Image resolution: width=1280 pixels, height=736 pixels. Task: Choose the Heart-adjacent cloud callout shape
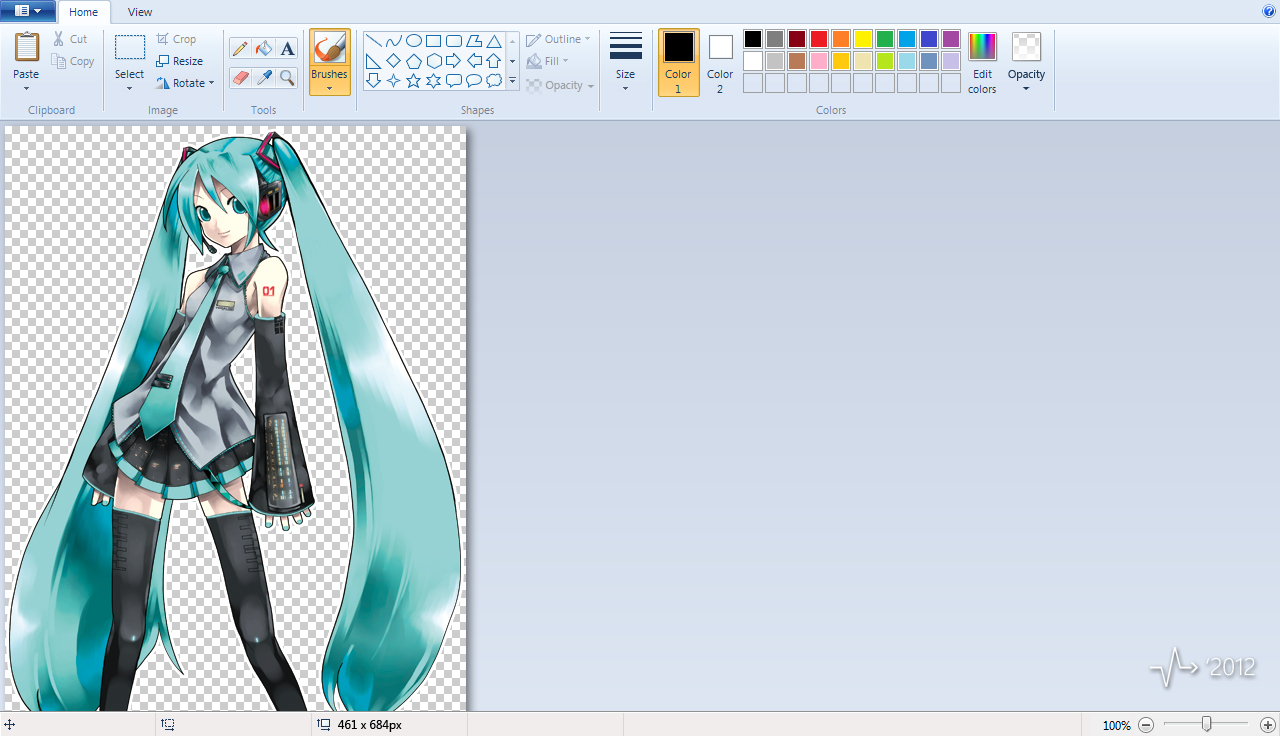point(493,81)
